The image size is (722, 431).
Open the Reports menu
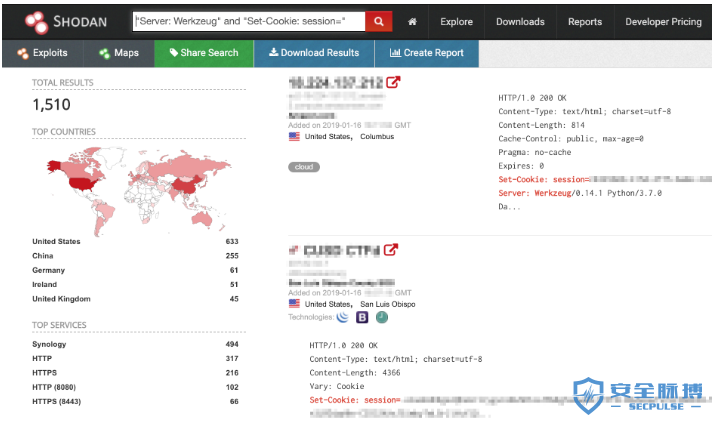(x=585, y=22)
